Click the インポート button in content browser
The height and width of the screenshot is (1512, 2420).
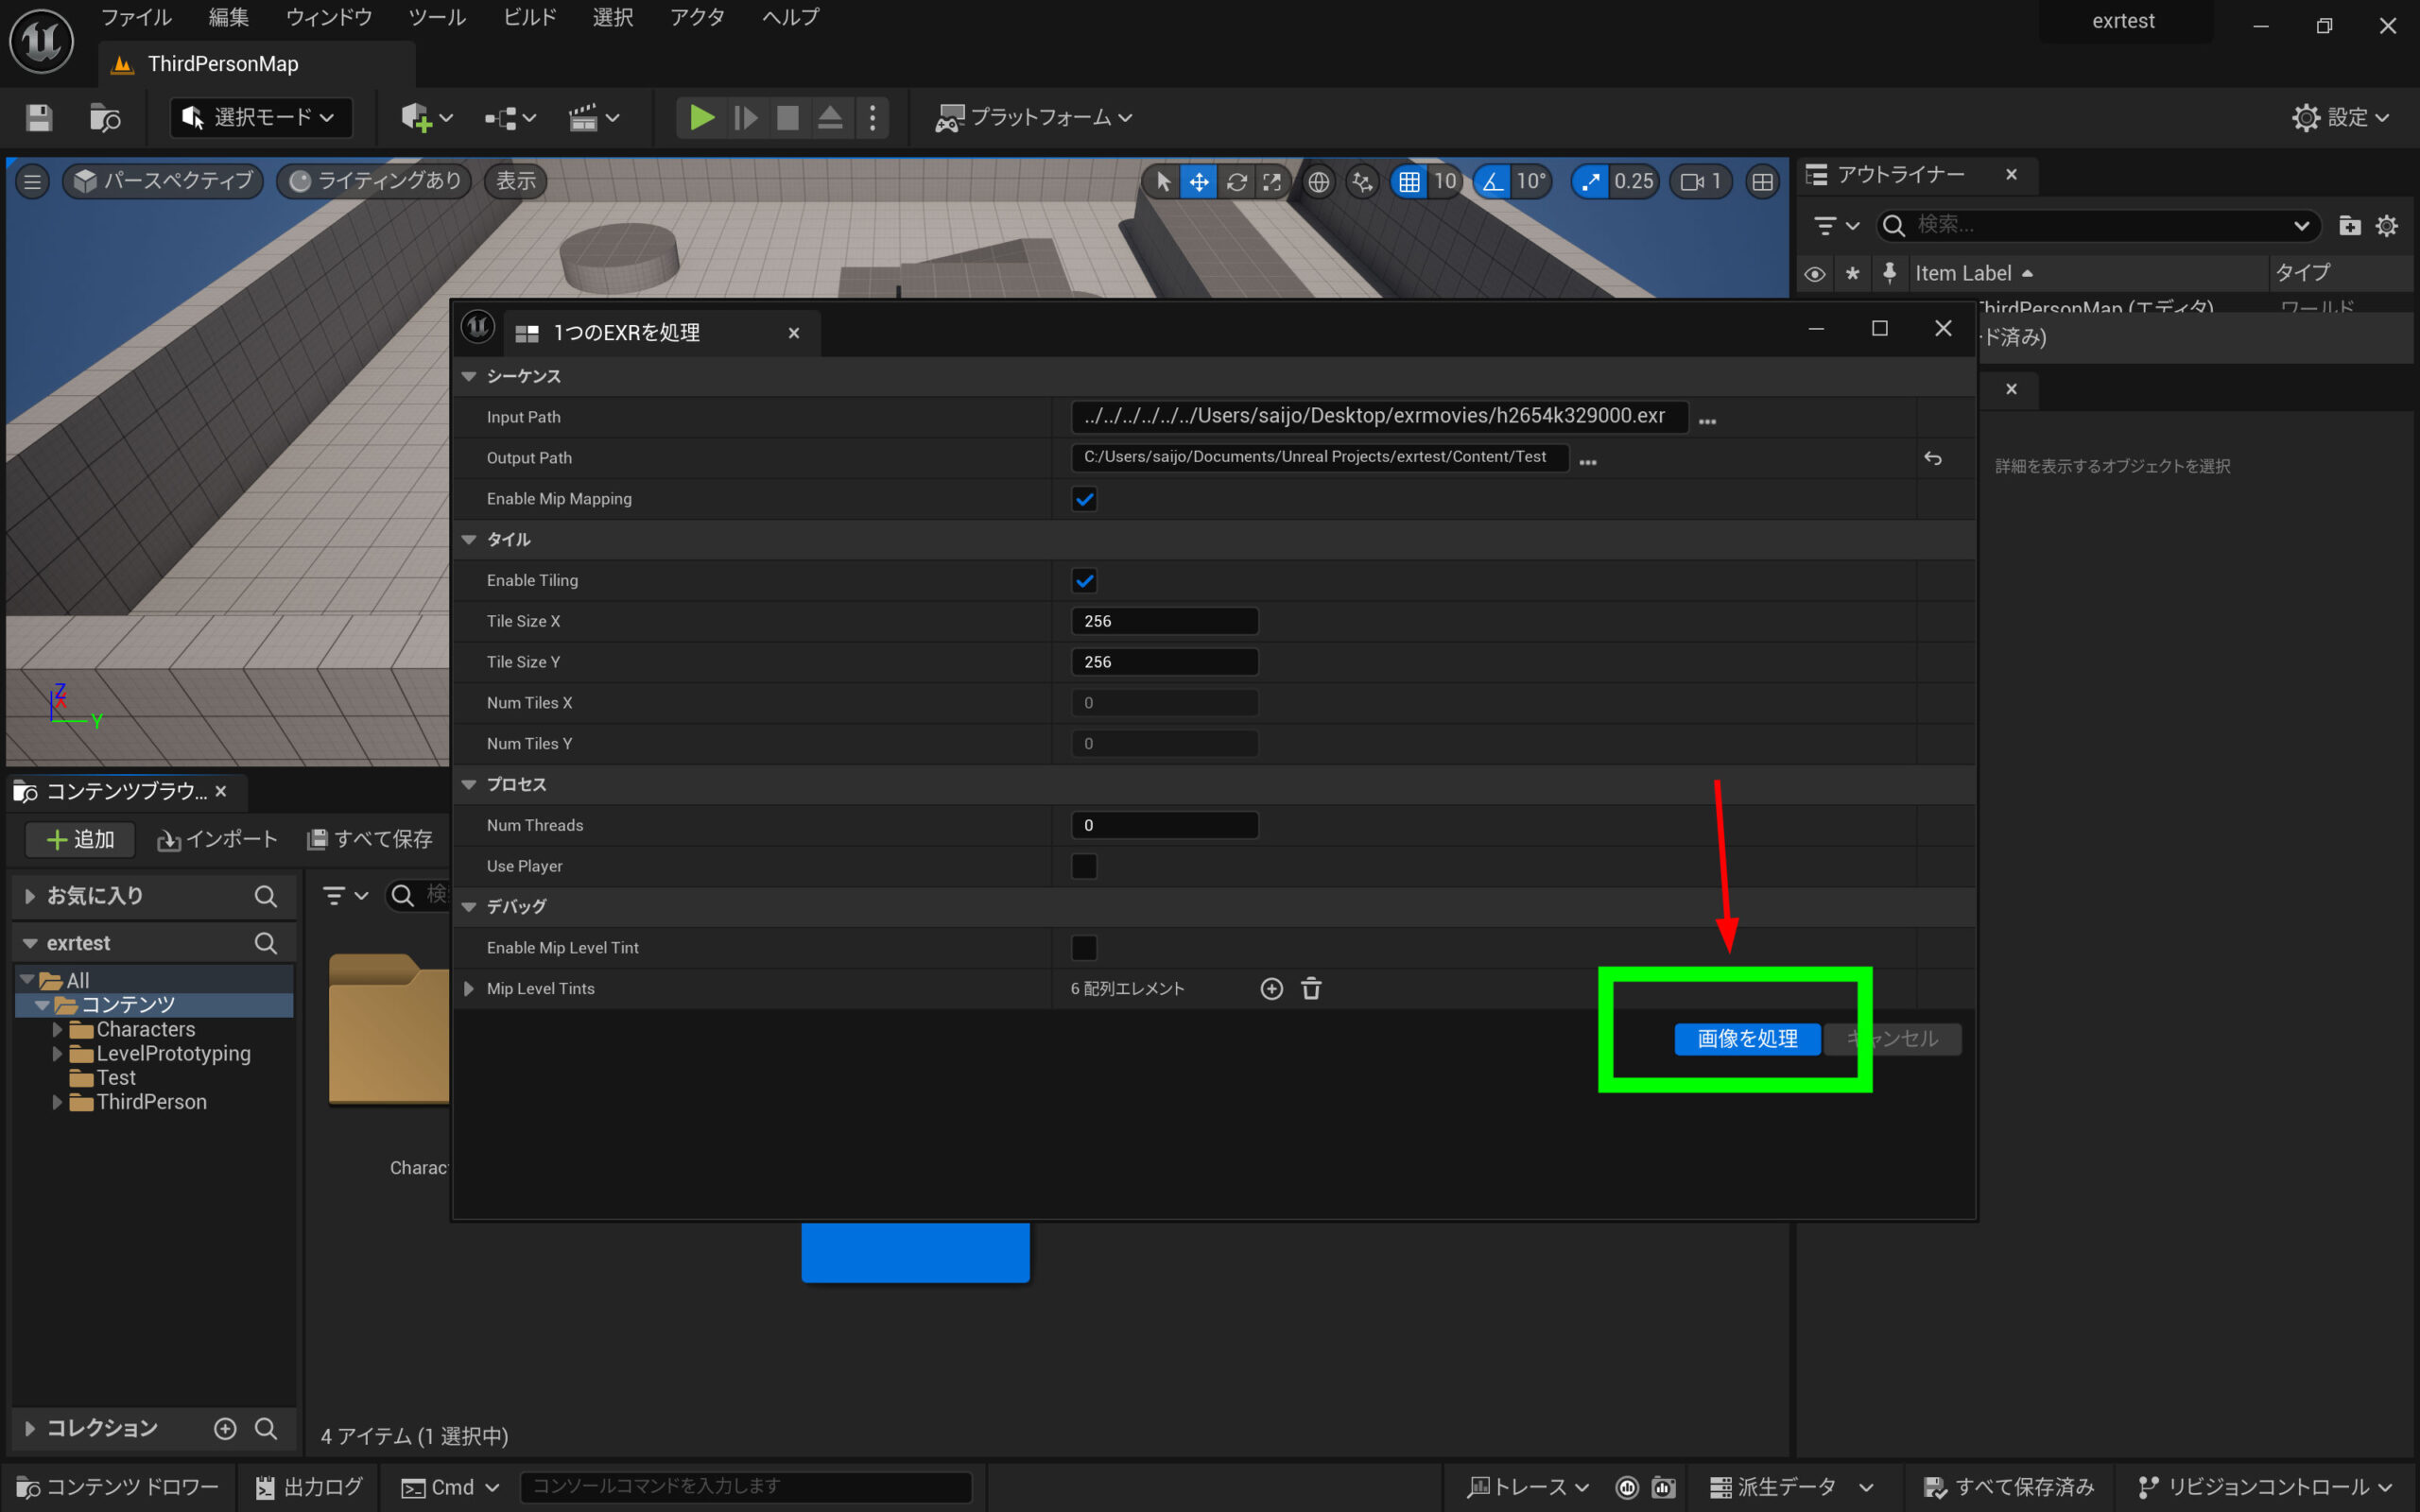click(217, 840)
